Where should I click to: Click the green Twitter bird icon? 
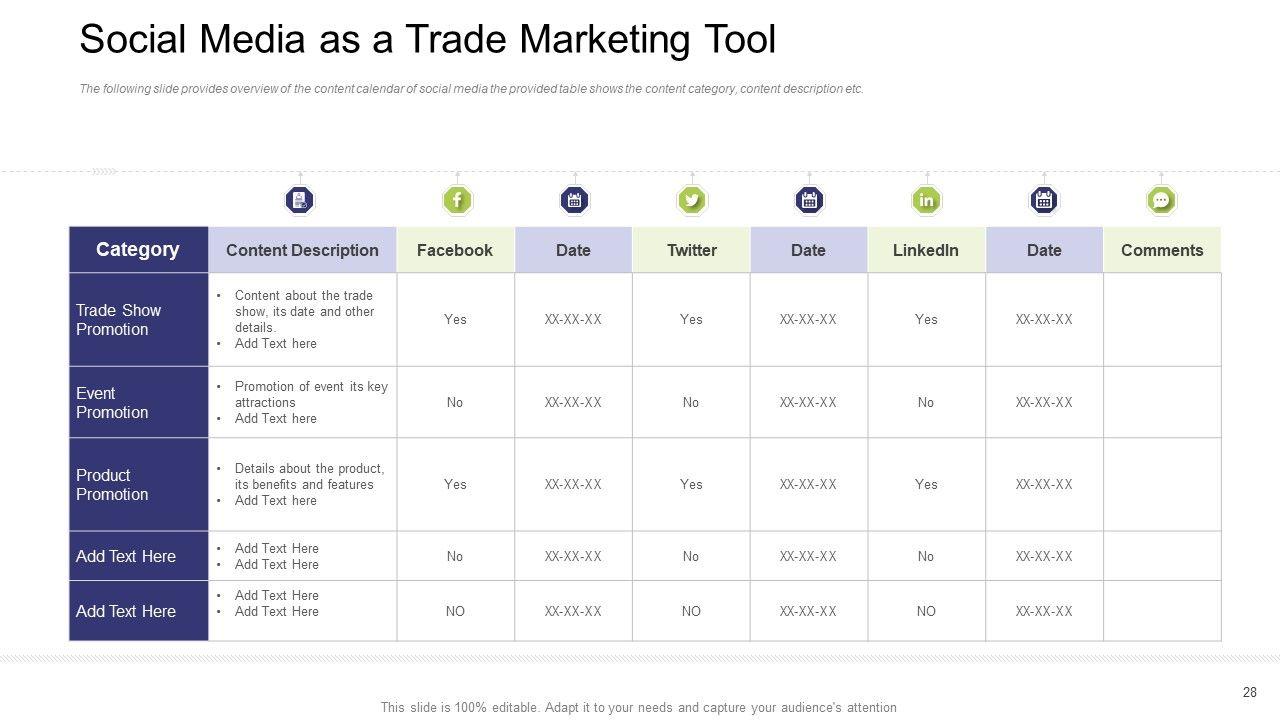pyautogui.click(x=691, y=201)
